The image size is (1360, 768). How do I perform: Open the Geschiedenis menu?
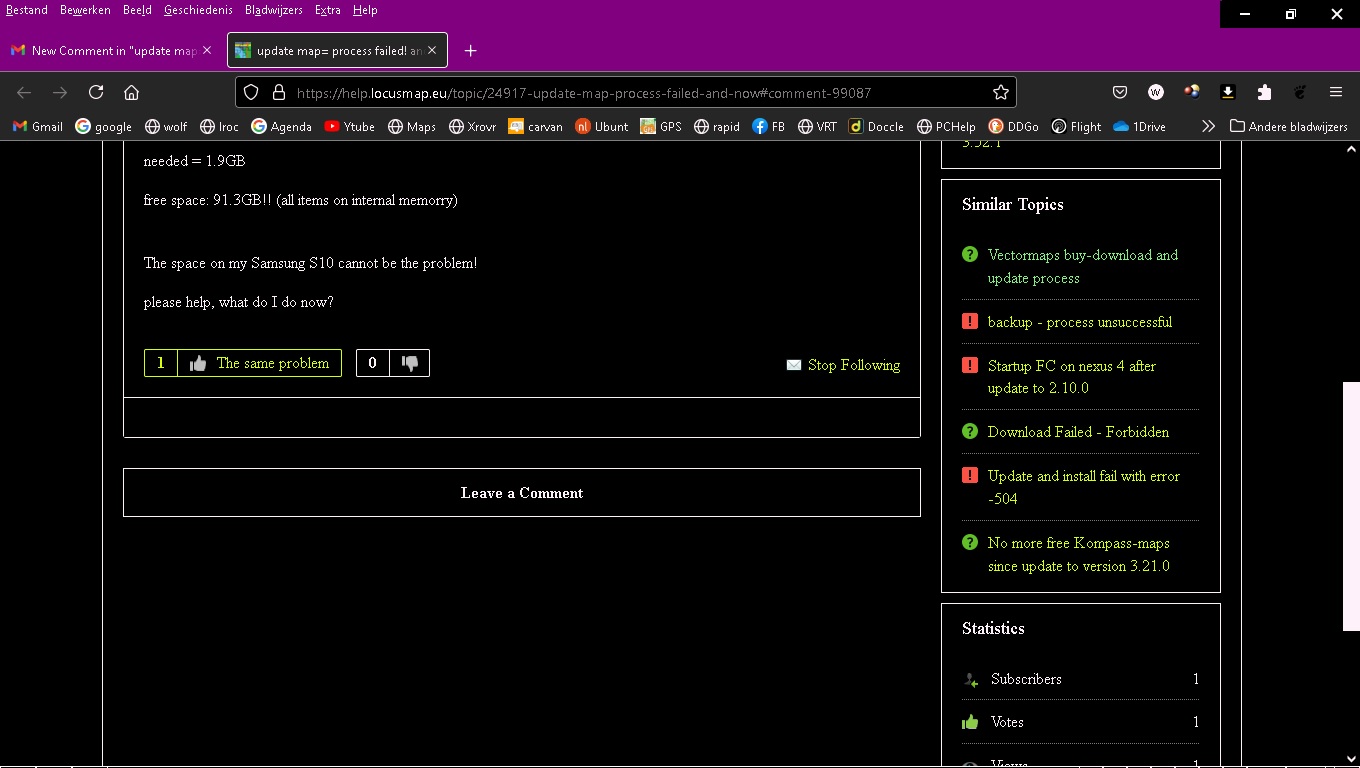(198, 10)
